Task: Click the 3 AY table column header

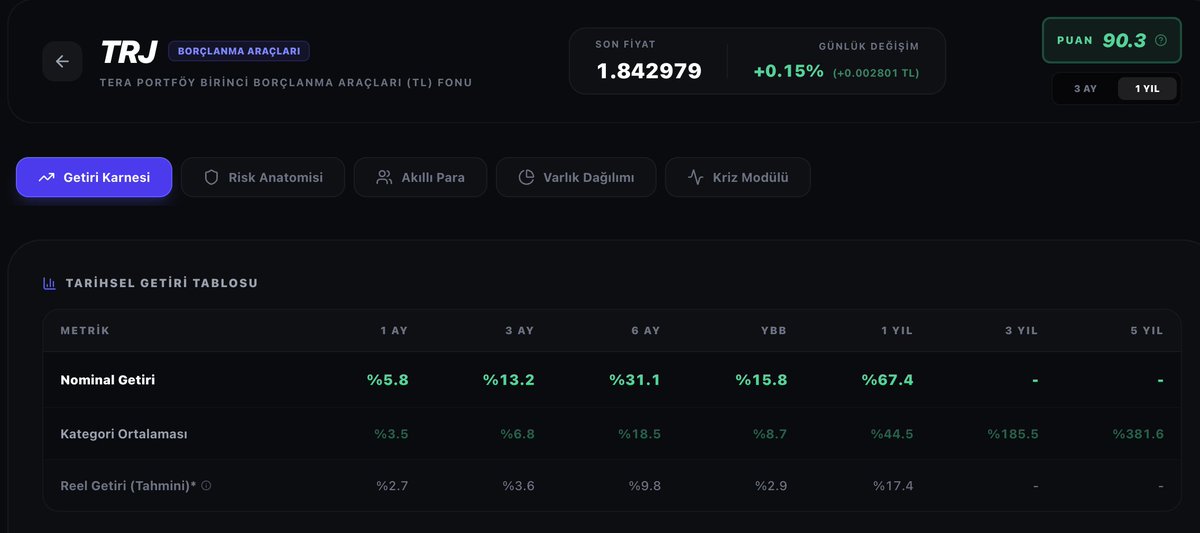Action: [519, 331]
